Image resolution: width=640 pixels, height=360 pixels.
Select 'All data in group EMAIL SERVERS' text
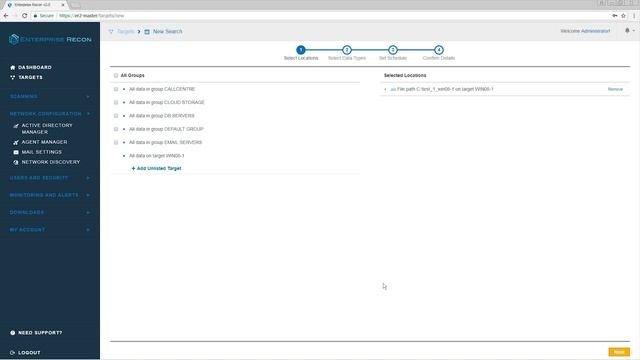point(165,142)
